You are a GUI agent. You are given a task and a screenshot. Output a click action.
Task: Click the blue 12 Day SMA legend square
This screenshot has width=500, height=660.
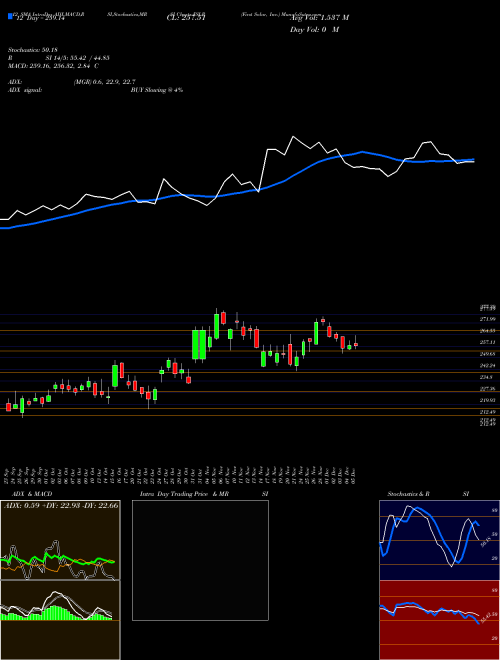[10, 17]
